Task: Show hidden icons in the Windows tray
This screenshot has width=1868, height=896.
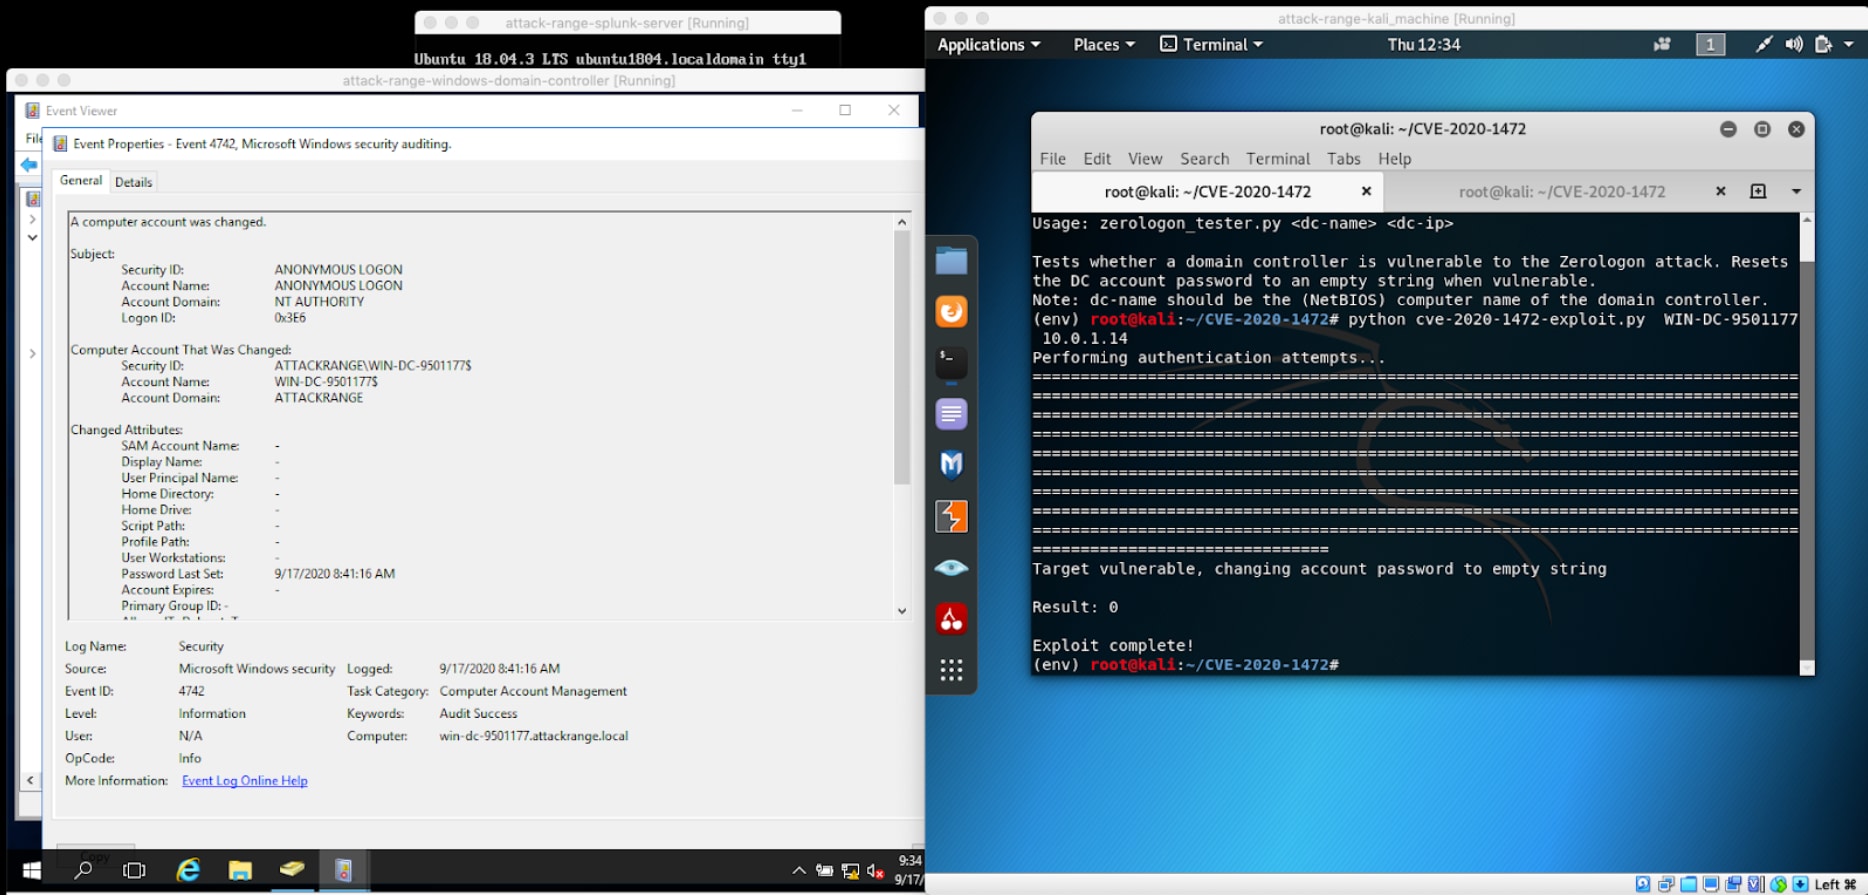Action: tap(799, 871)
